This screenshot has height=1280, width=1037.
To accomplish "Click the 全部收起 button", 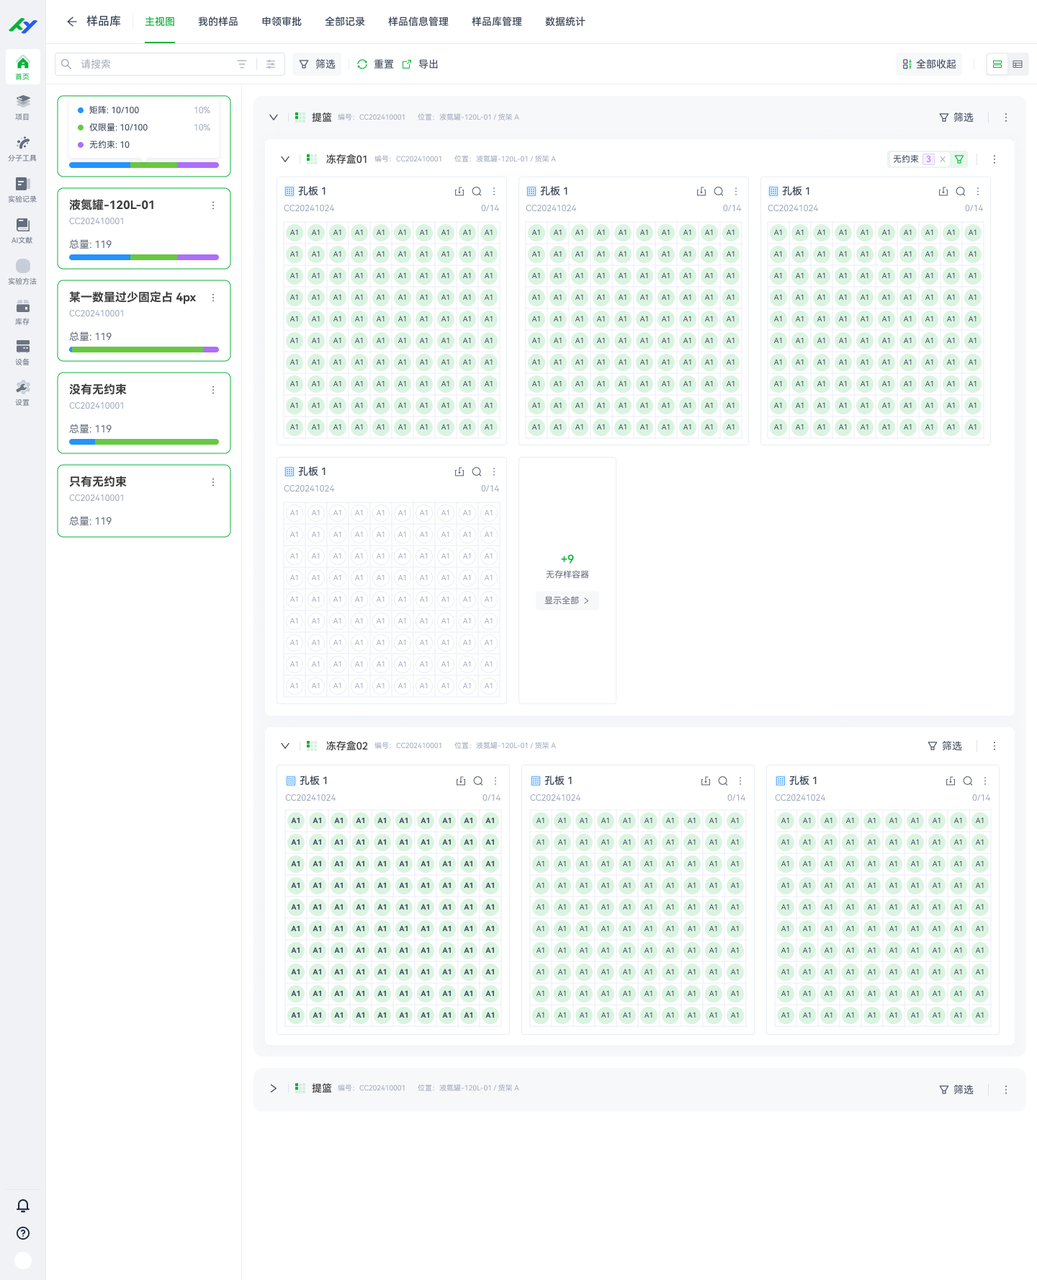I will click(x=928, y=64).
